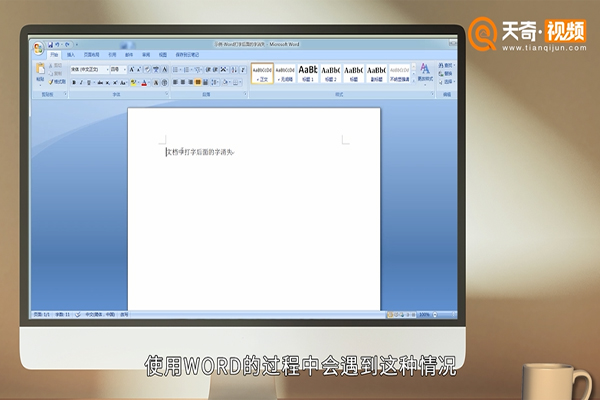Align text left

click(x=175, y=82)
